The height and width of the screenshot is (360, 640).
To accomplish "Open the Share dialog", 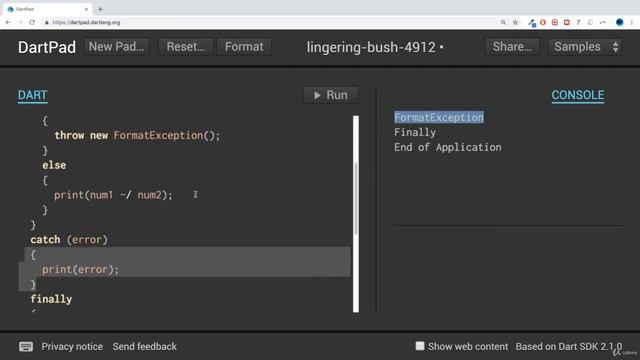I will coord(512,47).
